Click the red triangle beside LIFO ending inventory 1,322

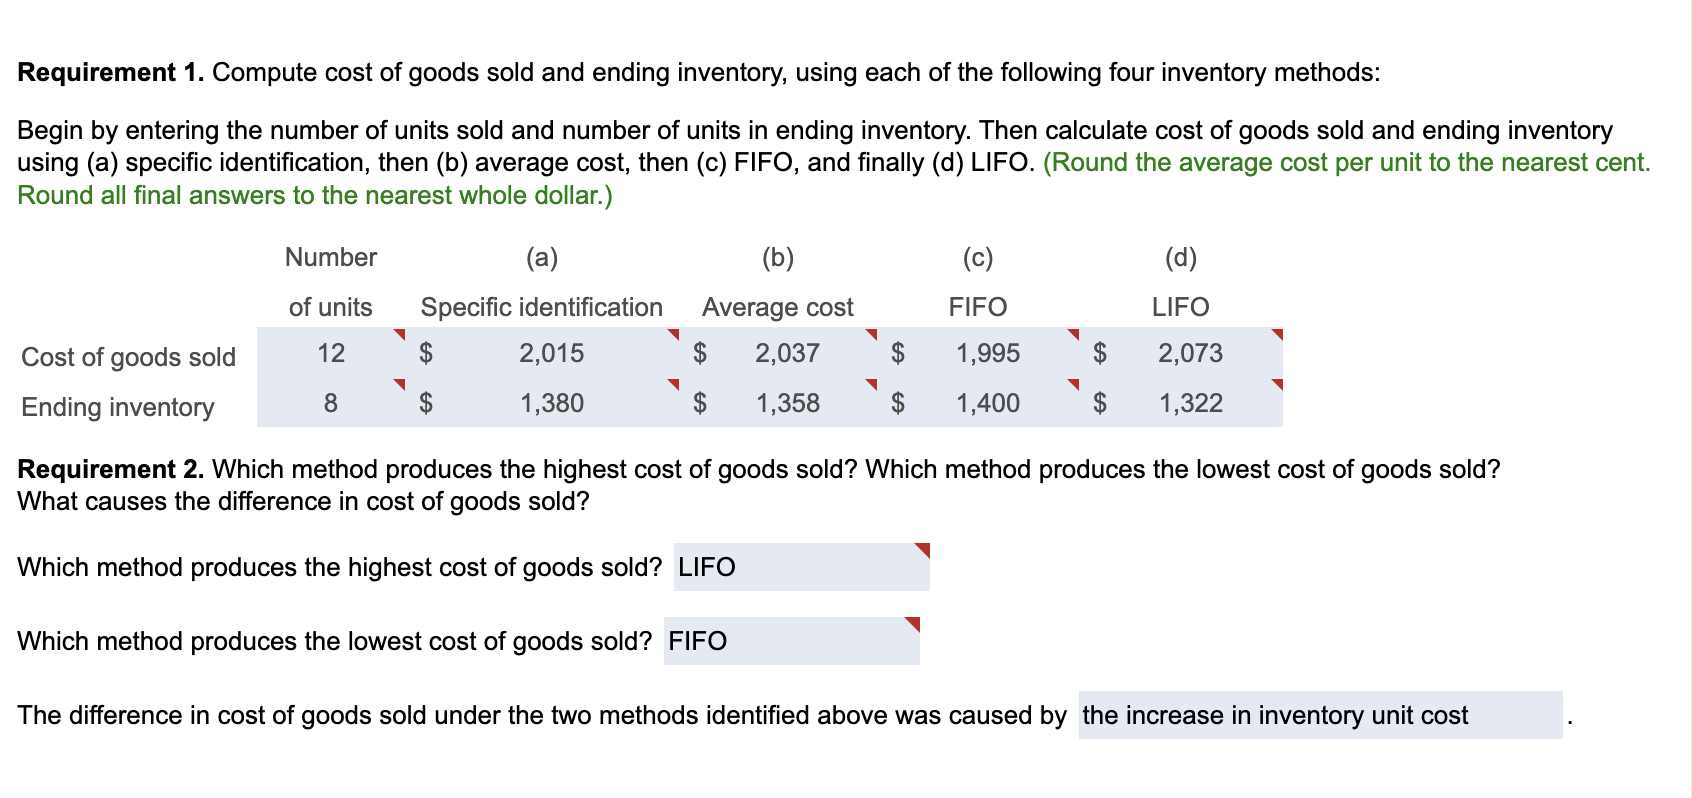tap(1275, 386)
